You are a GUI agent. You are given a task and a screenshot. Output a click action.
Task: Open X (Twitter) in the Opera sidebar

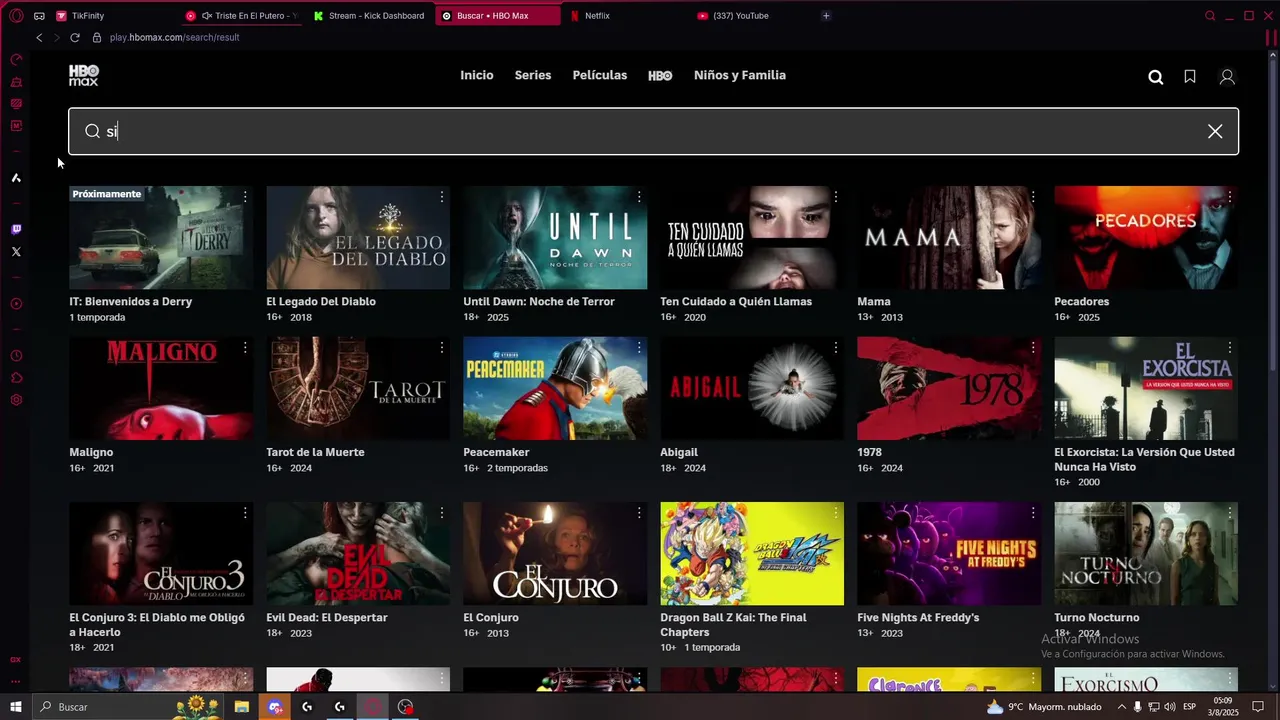coord(16,252)
